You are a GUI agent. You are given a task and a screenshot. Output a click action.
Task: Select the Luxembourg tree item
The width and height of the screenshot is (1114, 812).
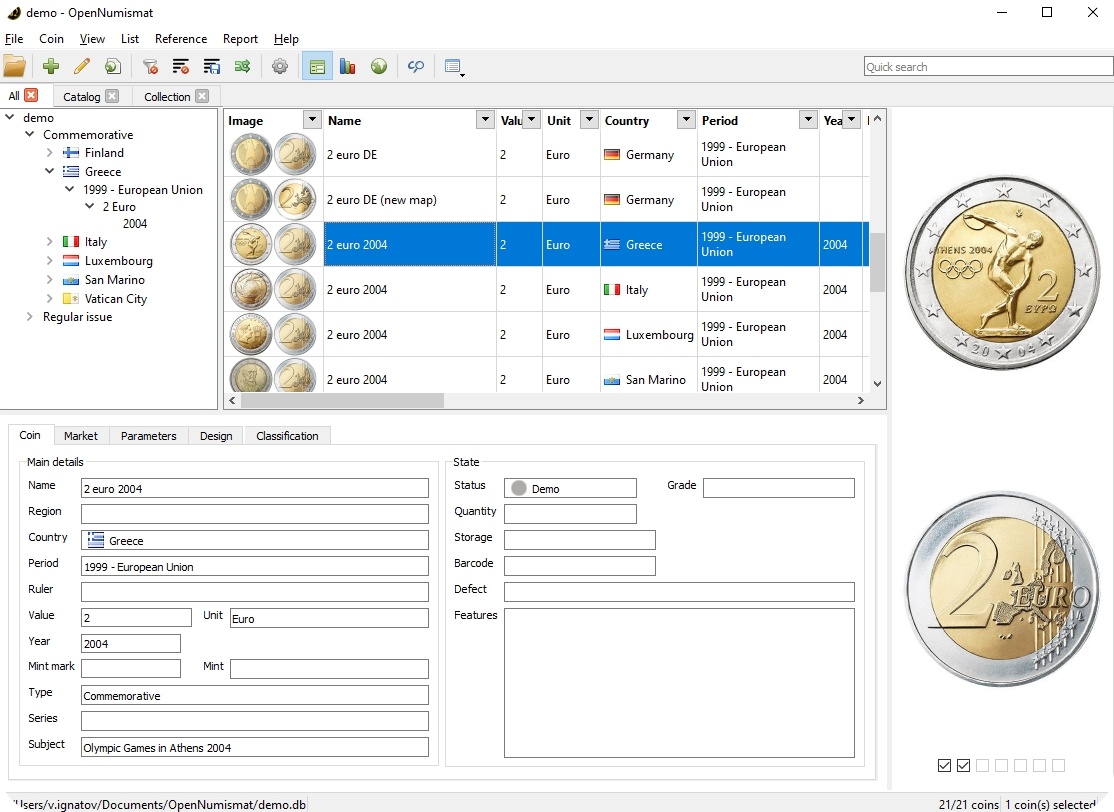(119, 261)
